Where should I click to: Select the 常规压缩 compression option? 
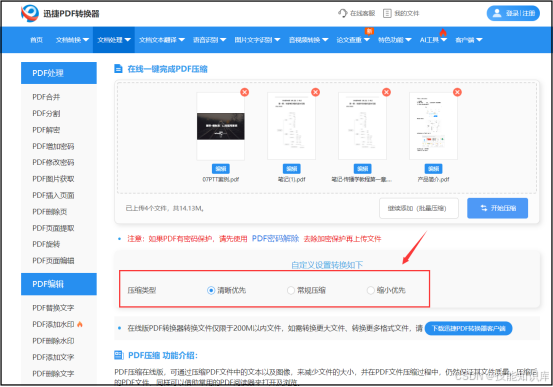[291, 290]
